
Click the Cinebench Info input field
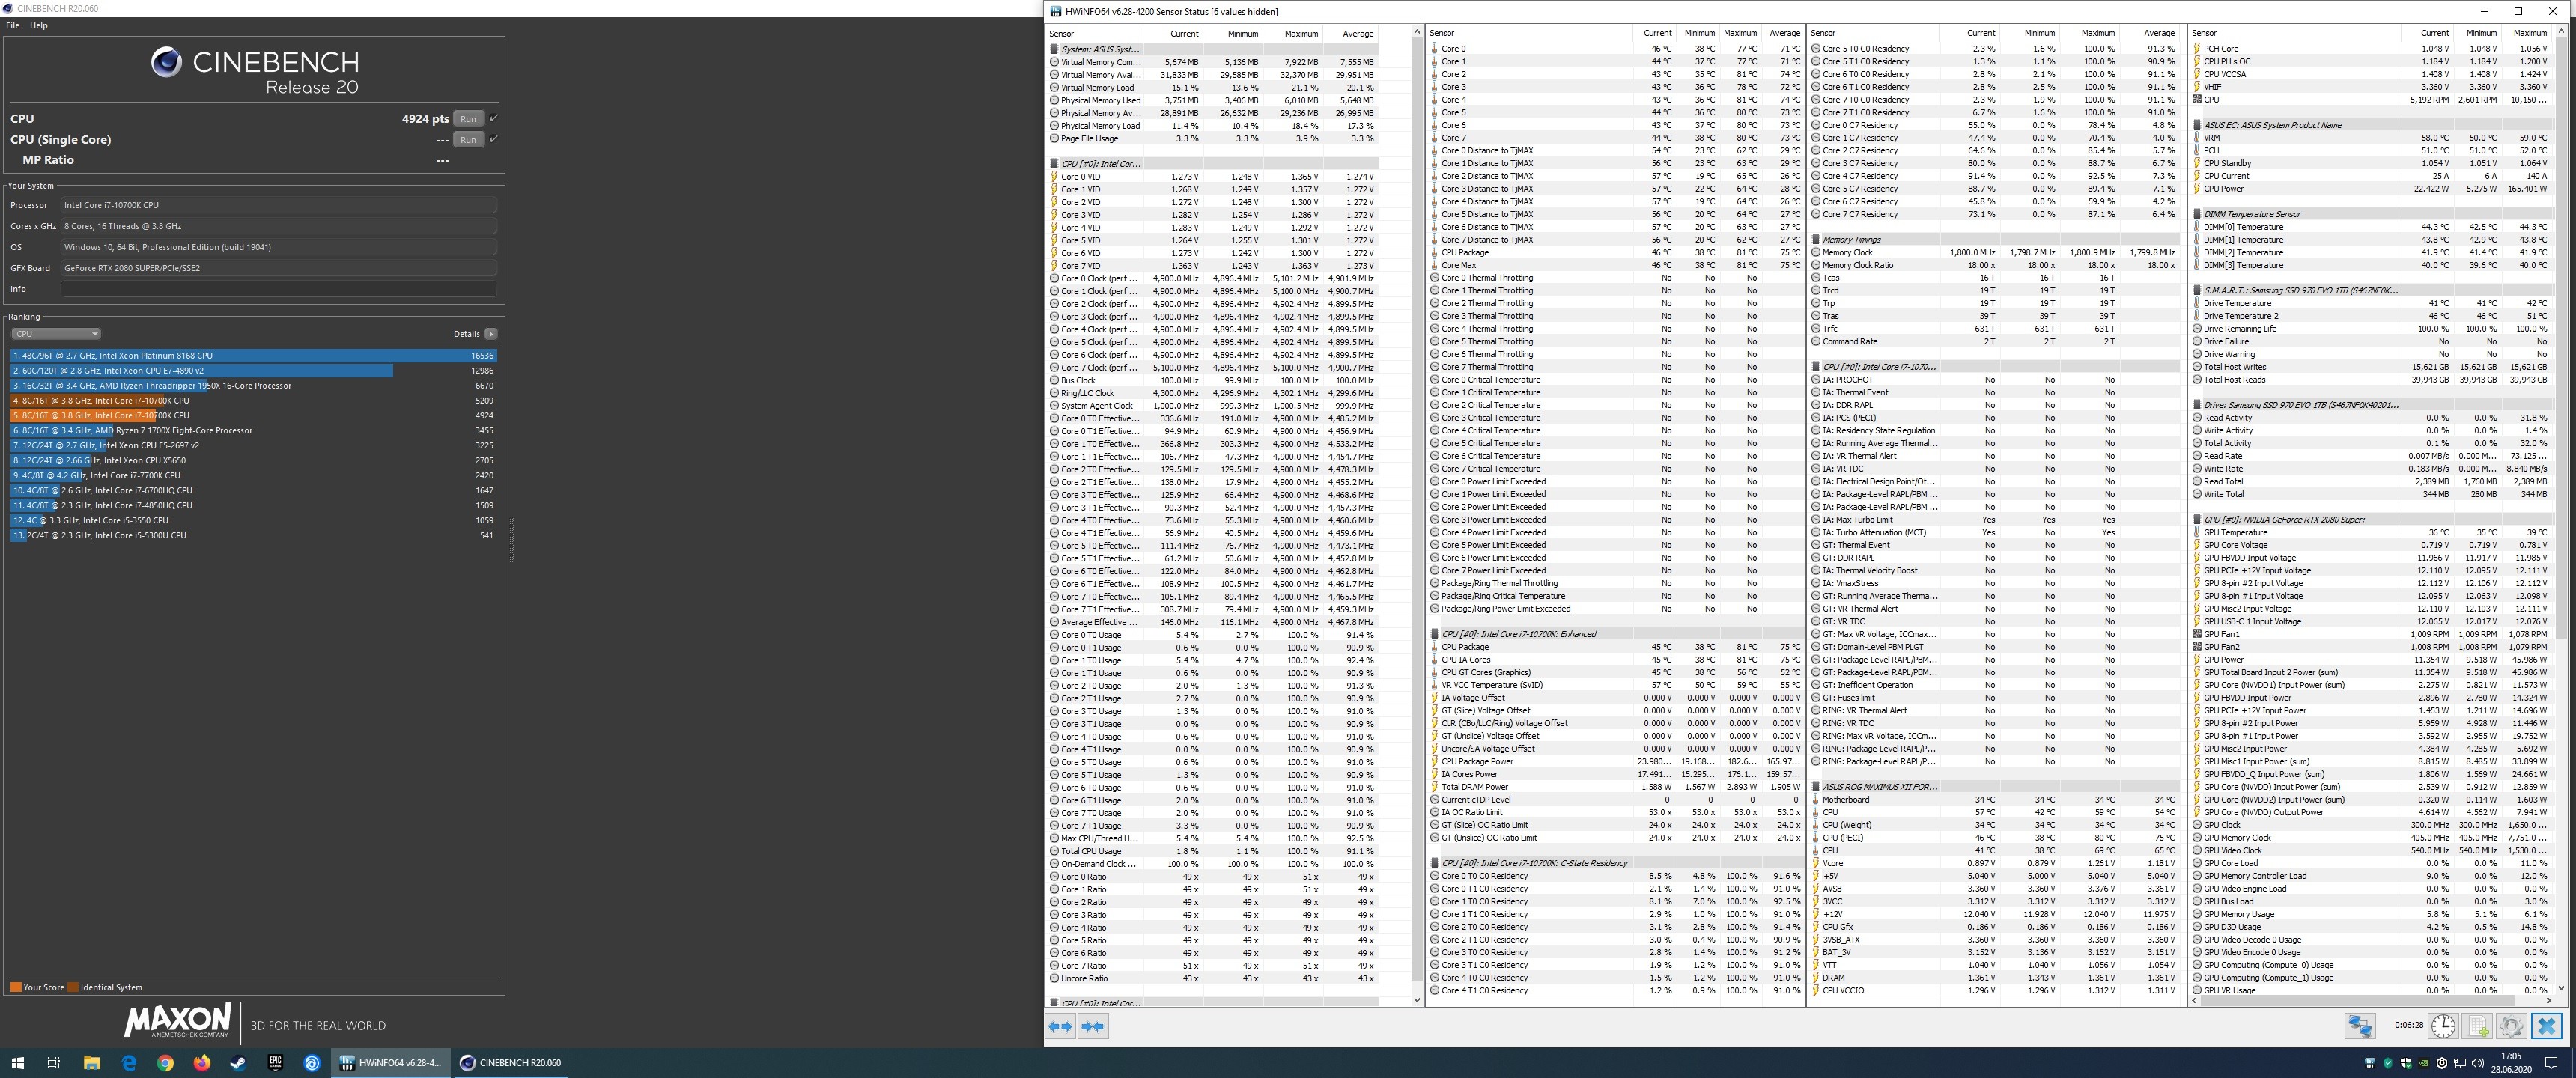tap(278, 289)
